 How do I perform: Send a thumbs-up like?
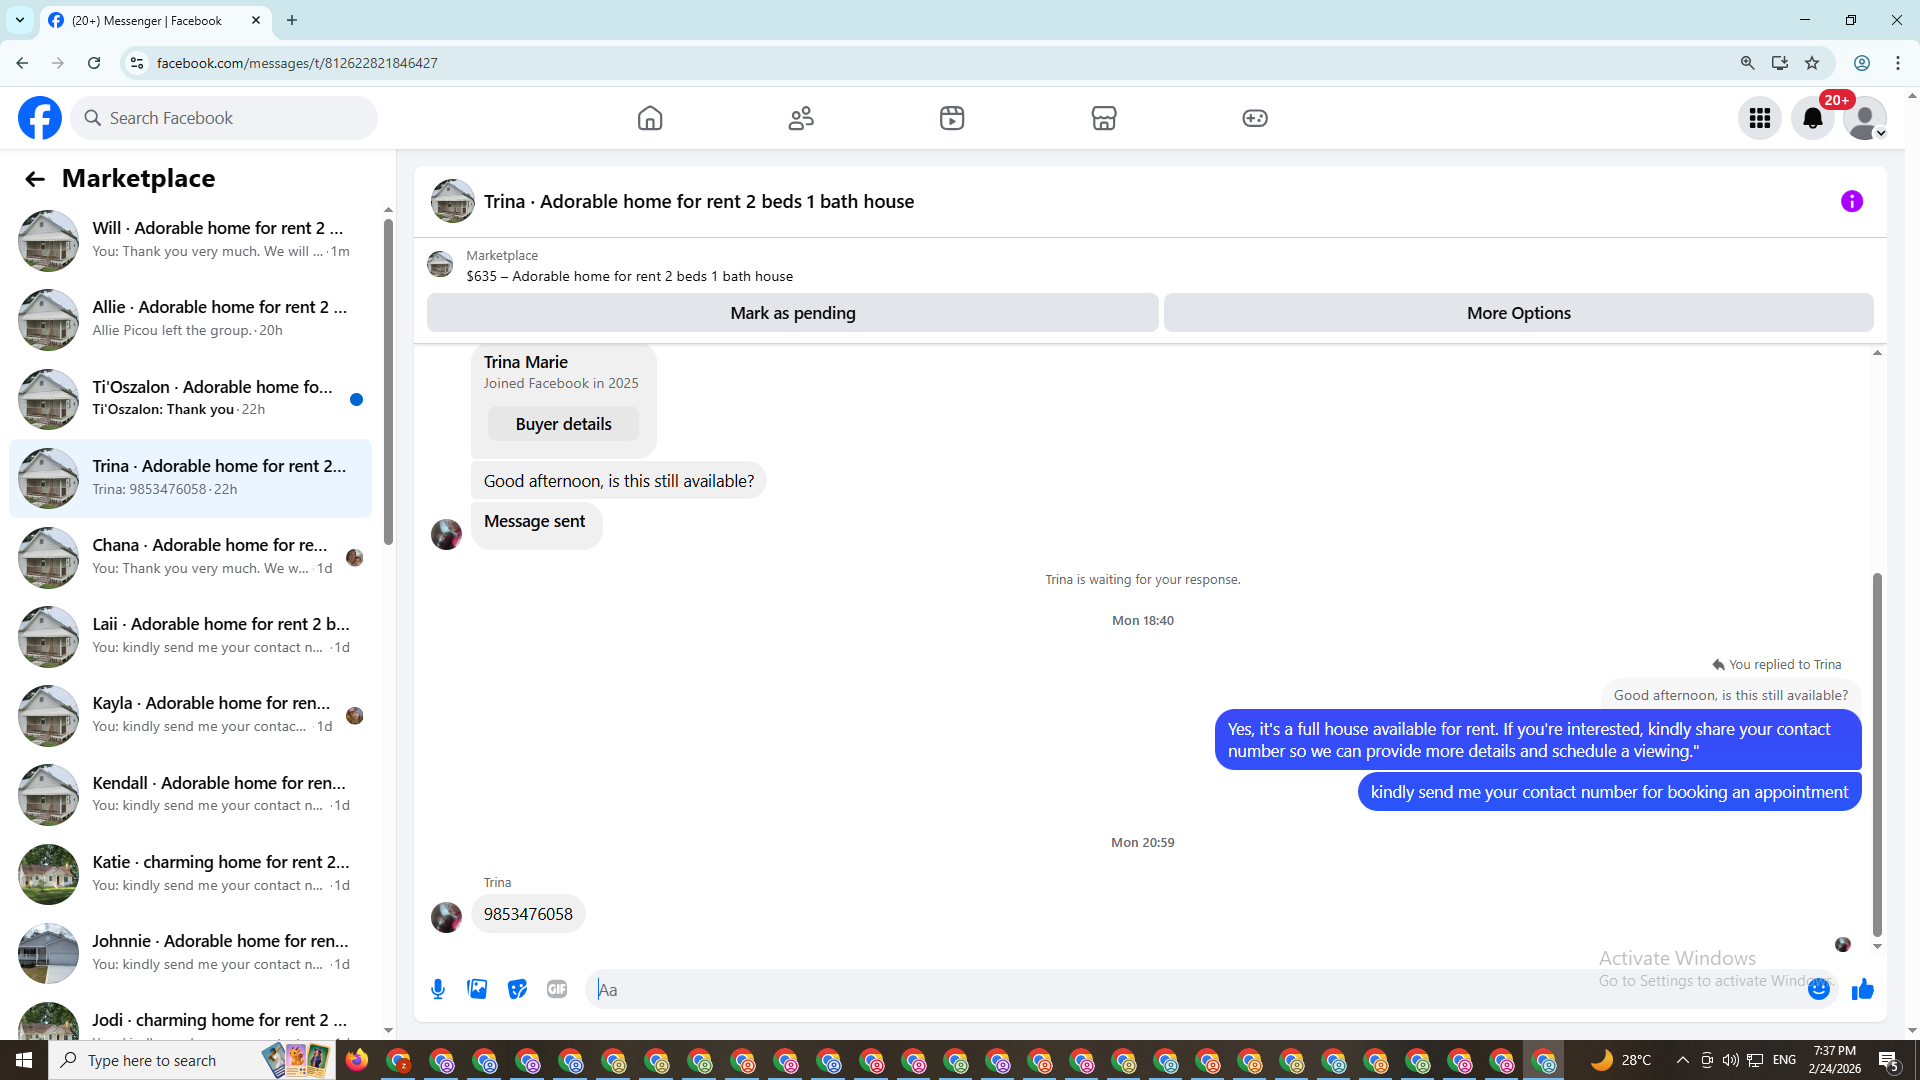[x=1862, y=989]
